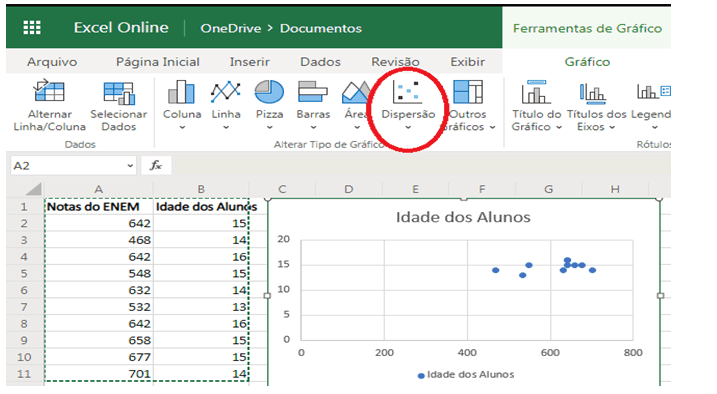Expand the Pizza dropdown arrow
This screenshot has width=717, height=394.
point(269,128)
